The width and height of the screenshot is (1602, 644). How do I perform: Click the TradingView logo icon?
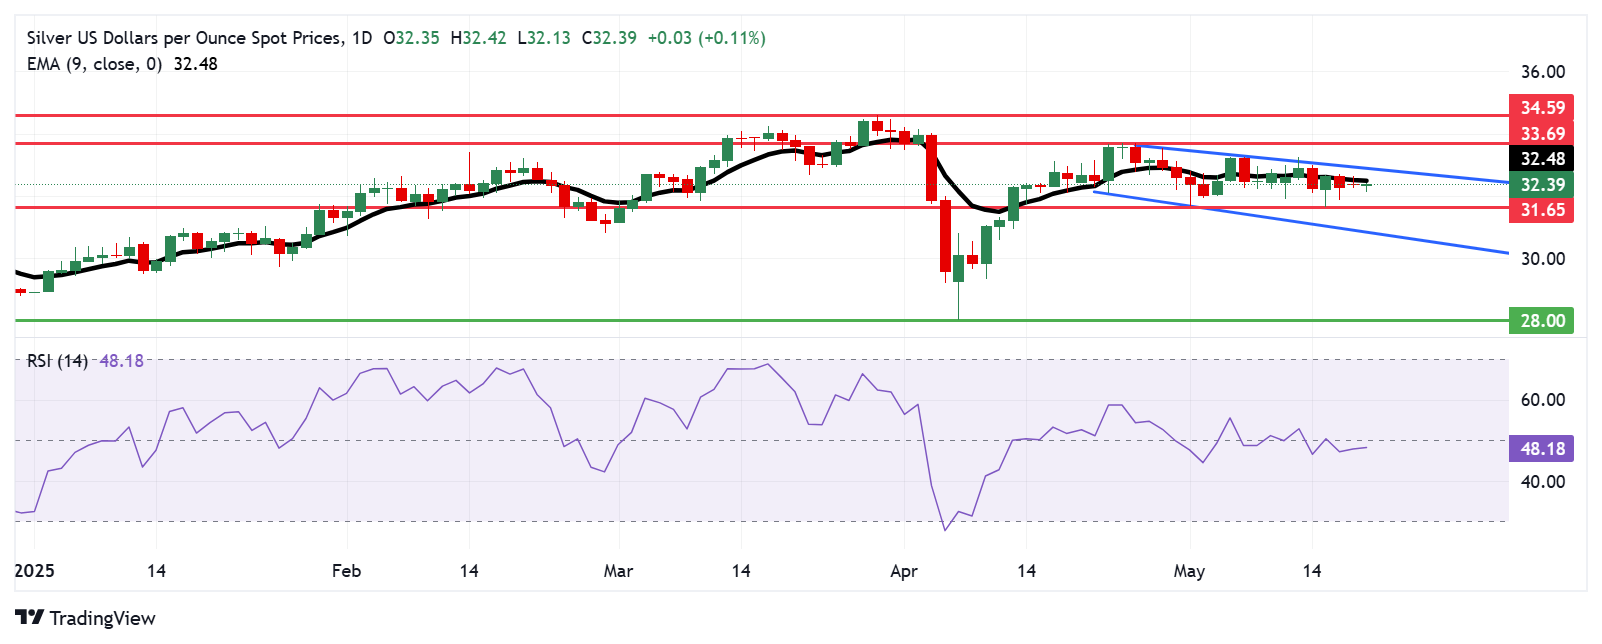click(29, 617)
